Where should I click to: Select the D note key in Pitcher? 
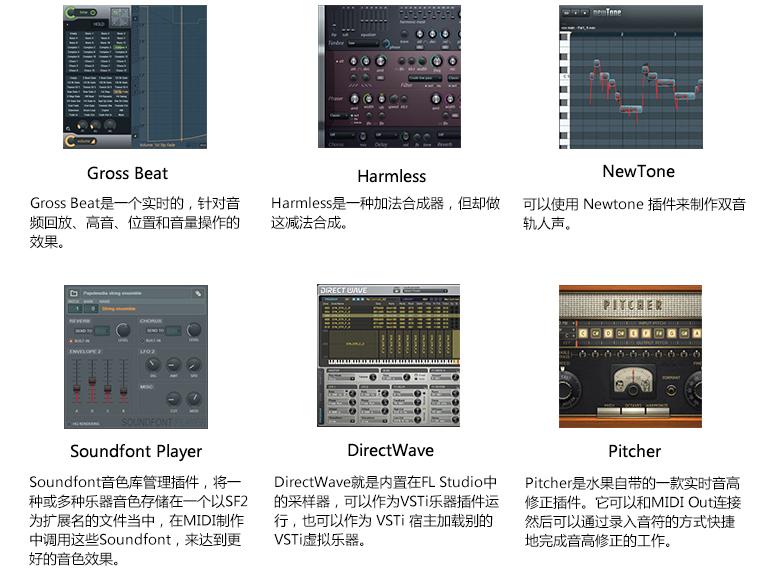pos(608,333)
